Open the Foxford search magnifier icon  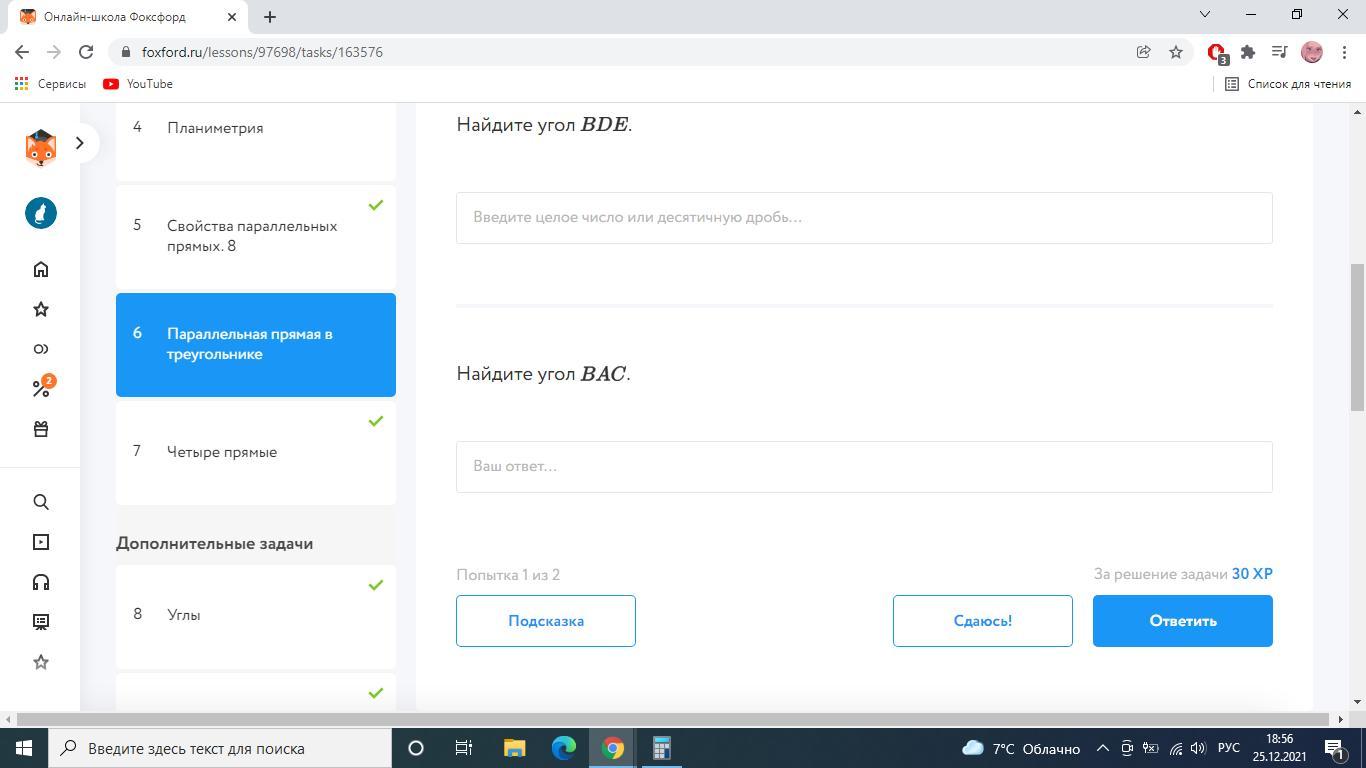[41, 502]
